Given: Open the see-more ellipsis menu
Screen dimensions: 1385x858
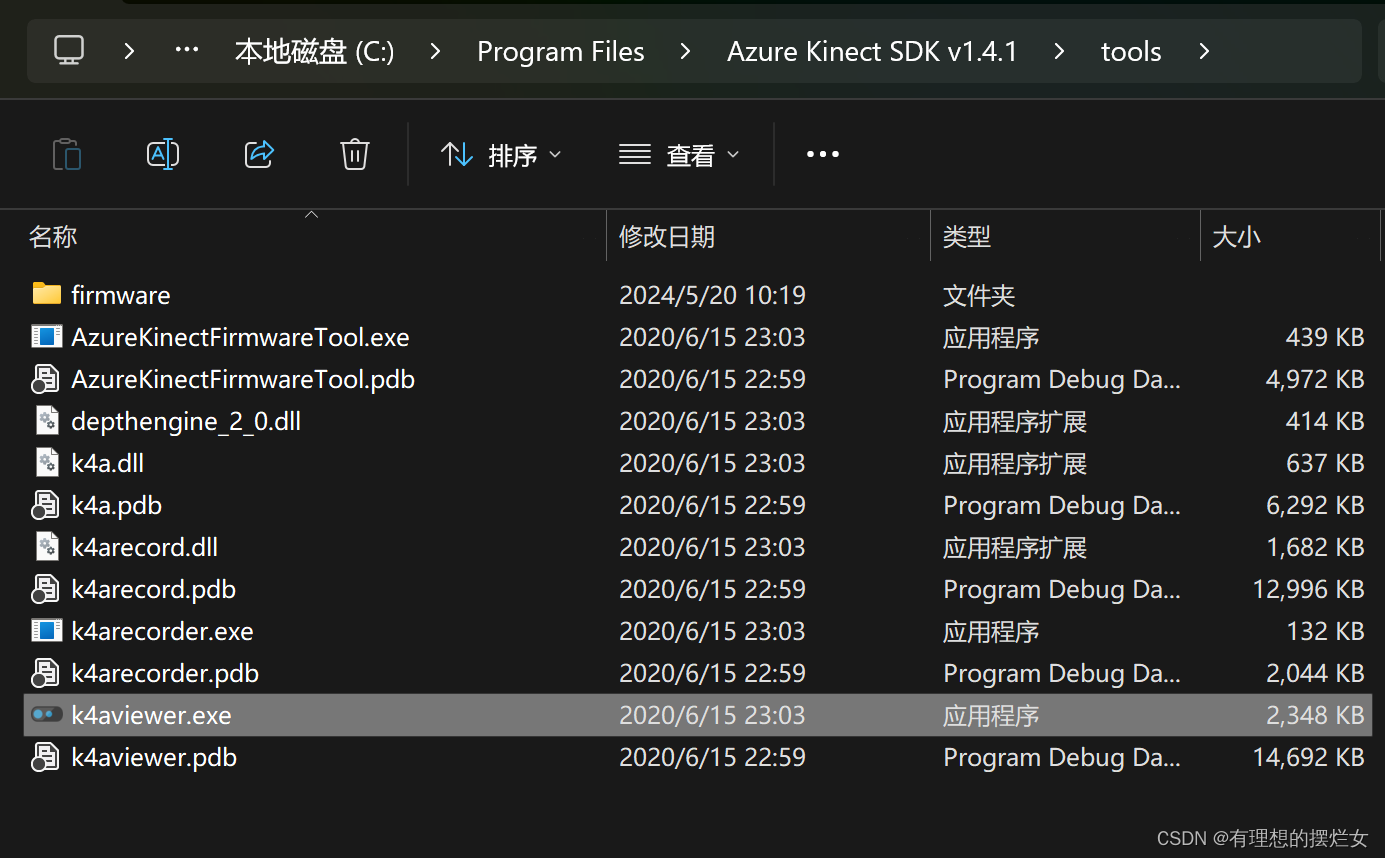Looking at the screenshot, I should click(x=822, y=154).
